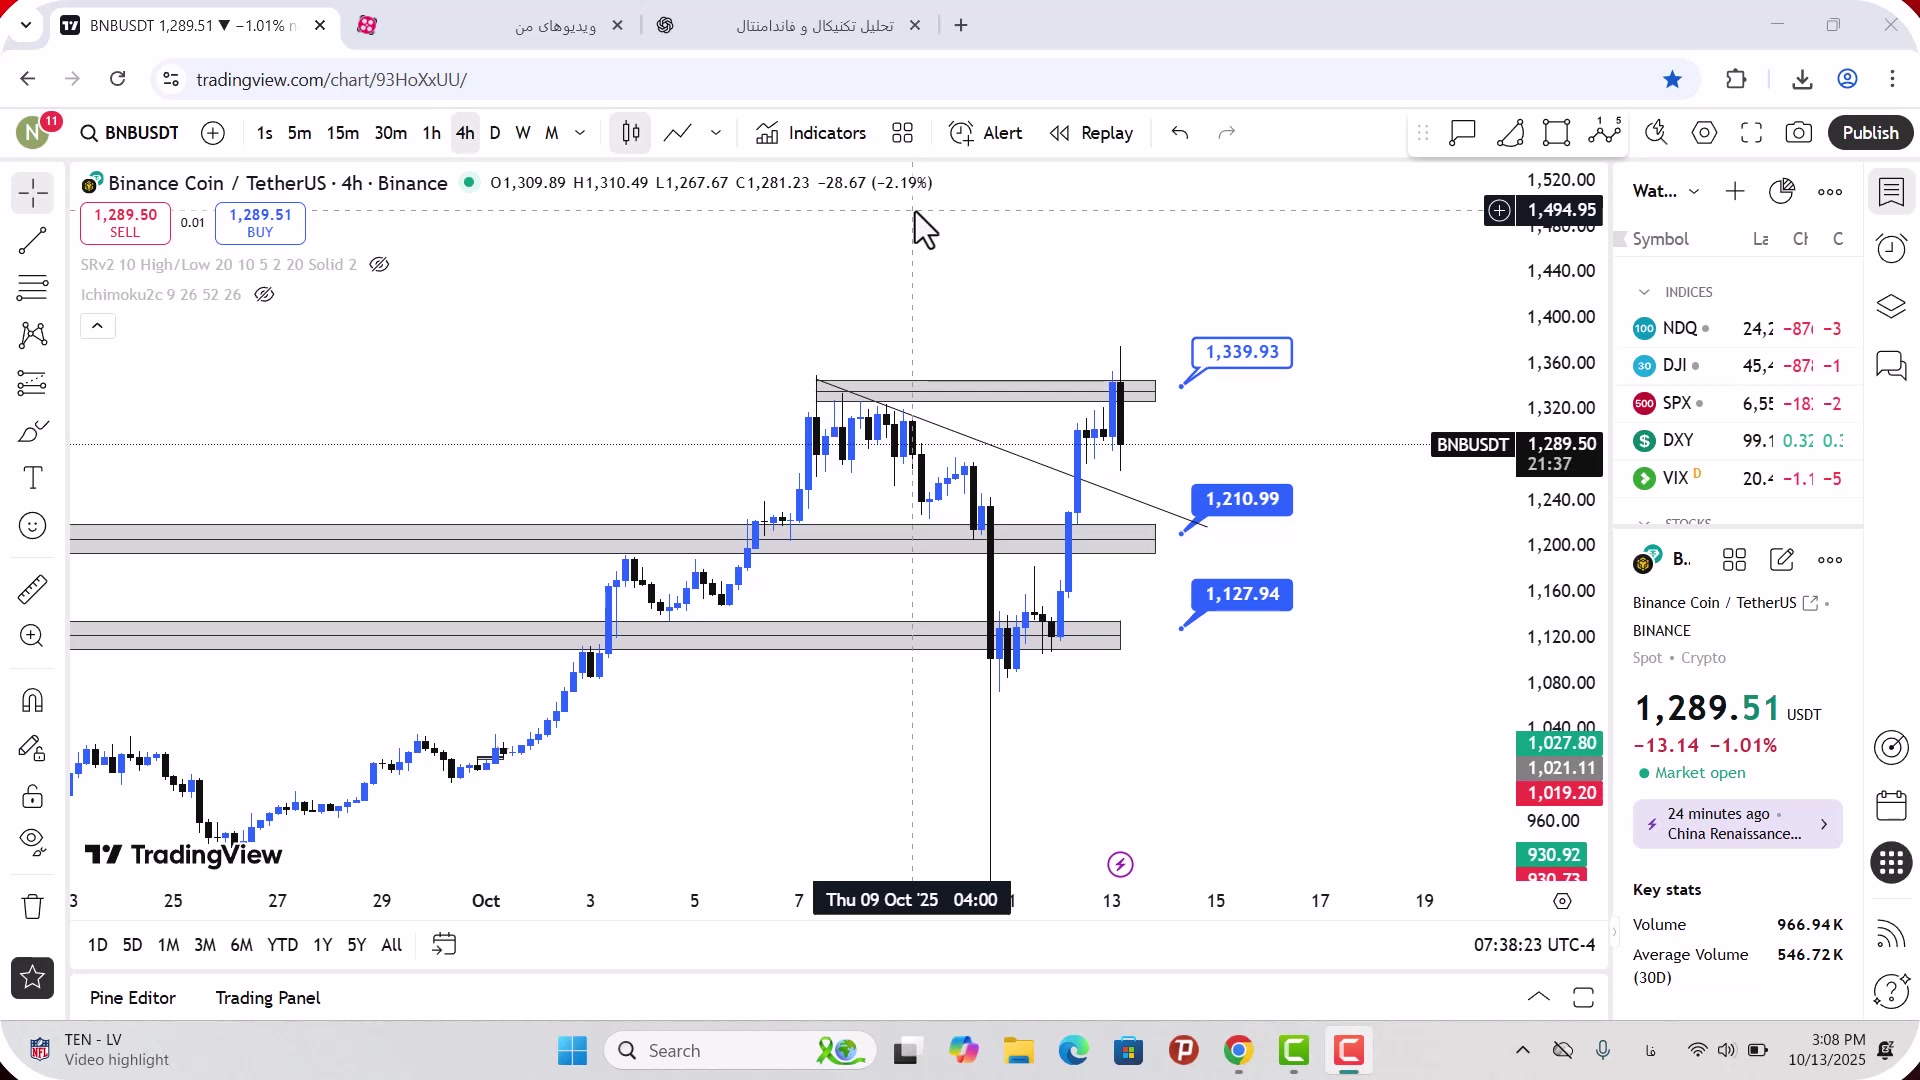The image size is (1920, 1080).
Task: Expand the bottom panel chevron
Action: point(1539,998)
